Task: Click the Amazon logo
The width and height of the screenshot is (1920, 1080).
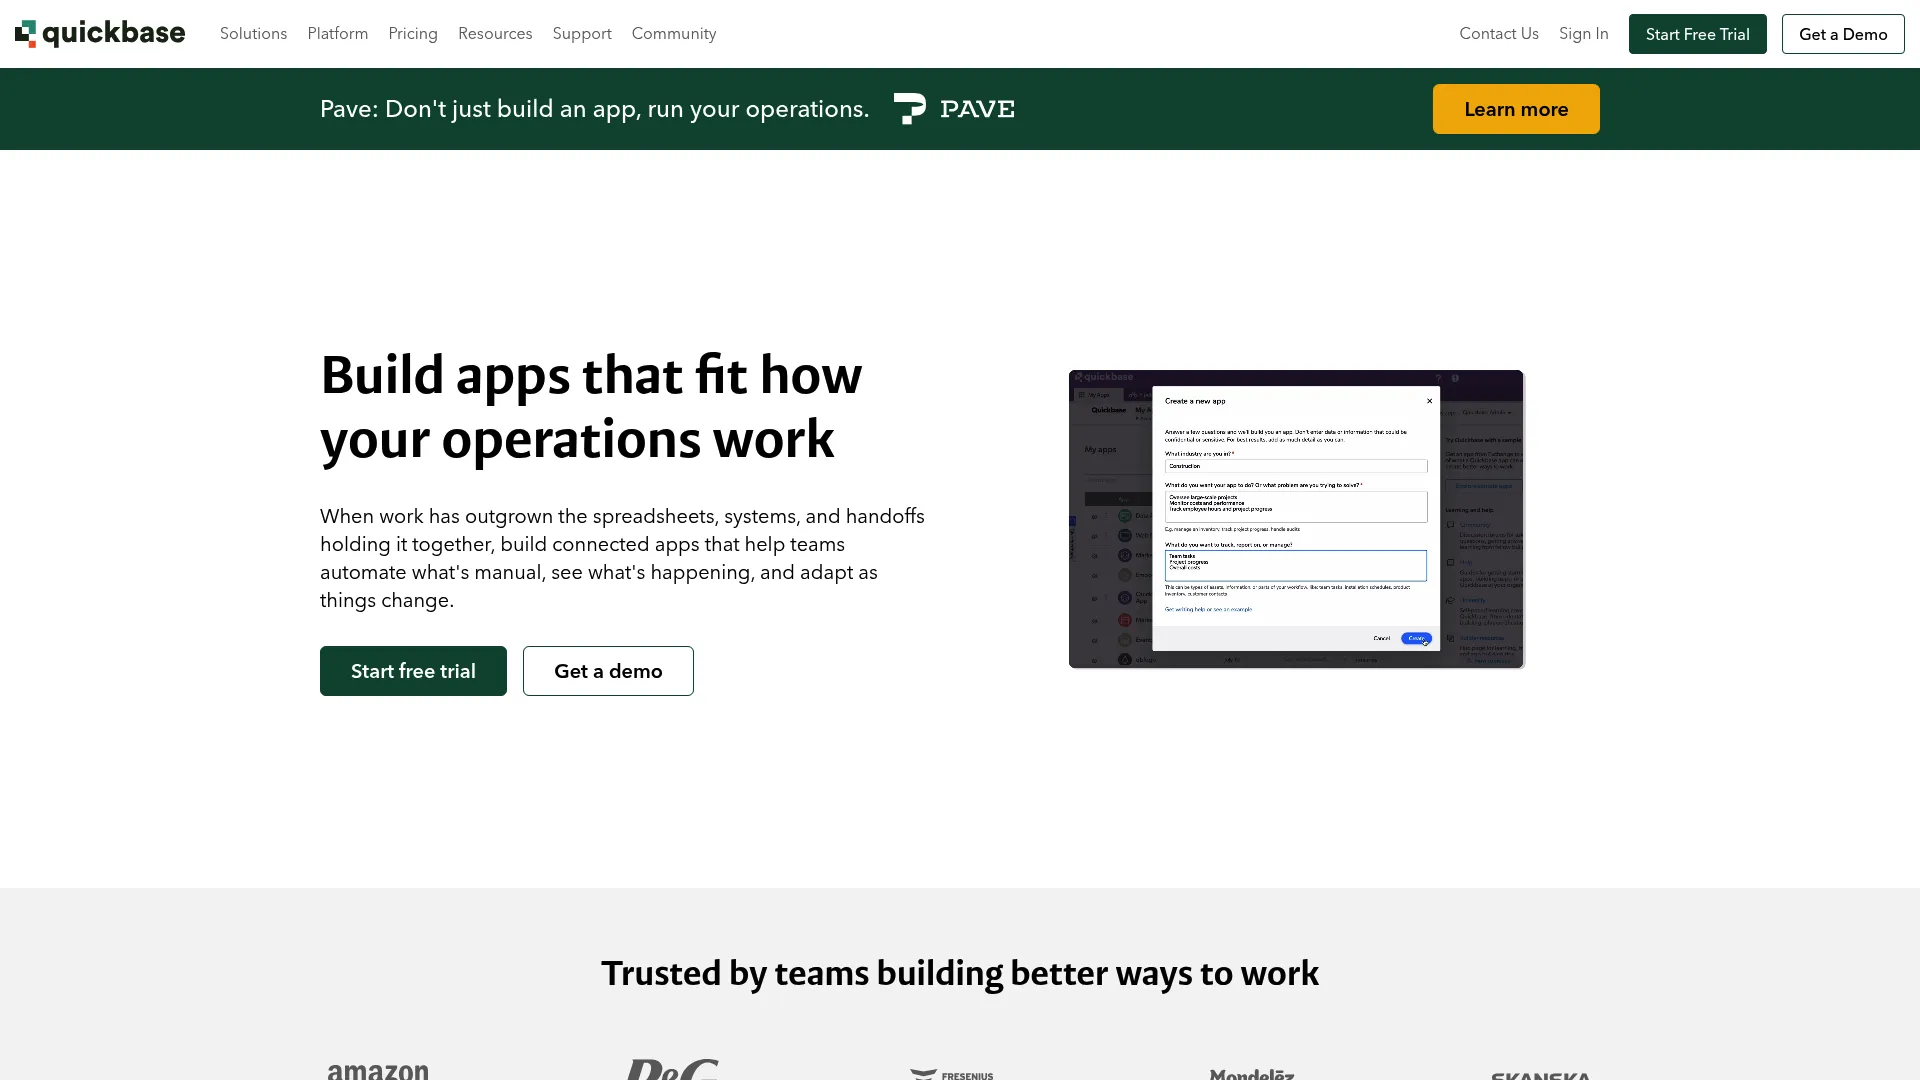Action: pos(378,1071)
